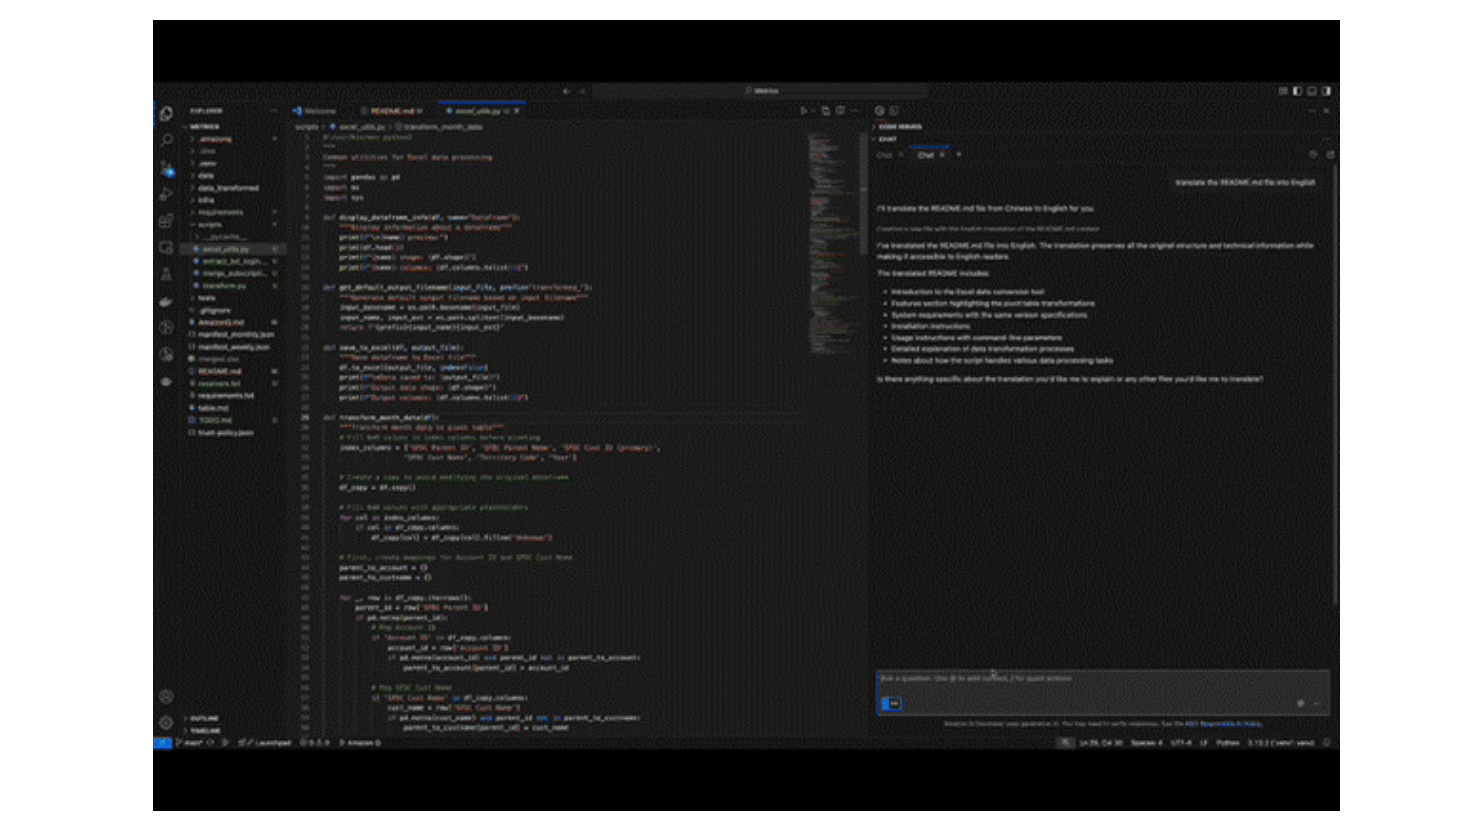Open the Accounts icon in activity bar
Image resolution: width=1478 pixels, height=830 pixels.
(166, 696)
